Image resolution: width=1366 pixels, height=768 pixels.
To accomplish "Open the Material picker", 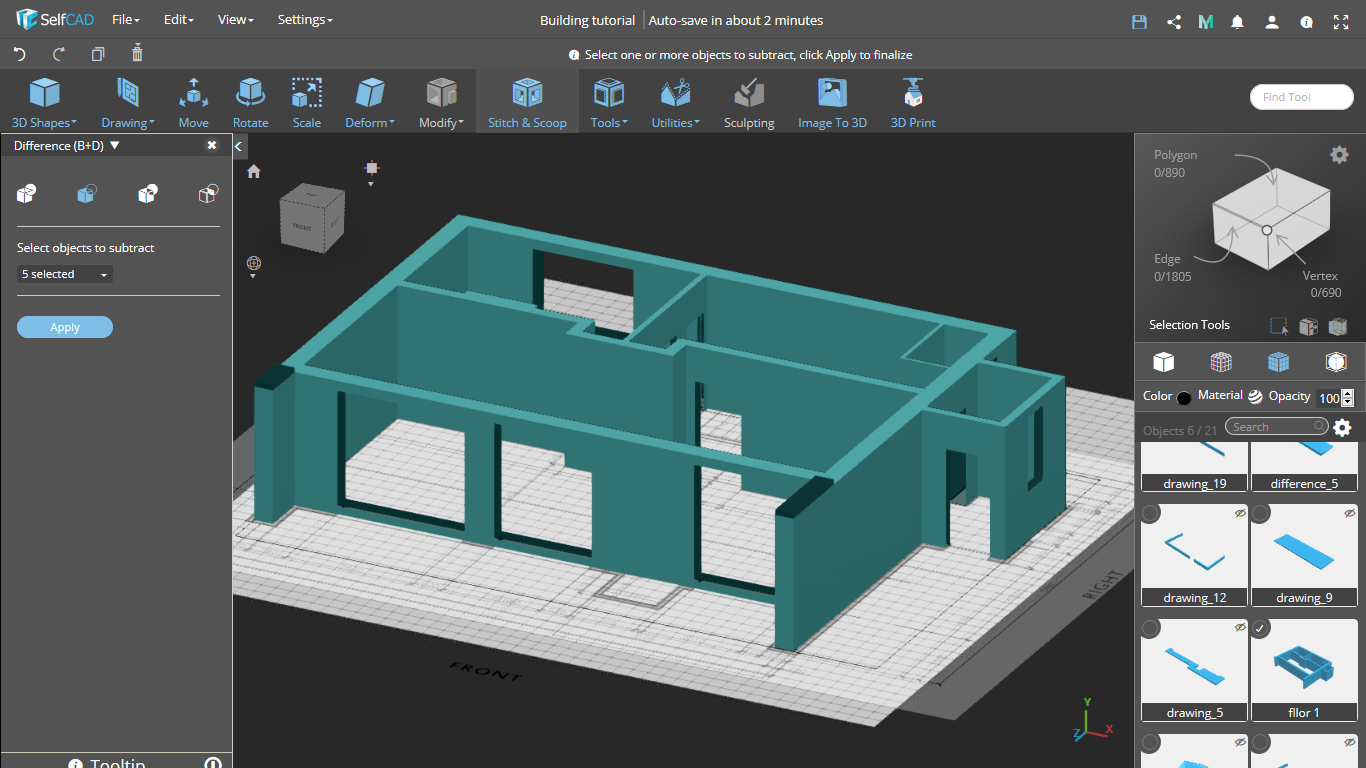I will click(x=1255, y=396).
